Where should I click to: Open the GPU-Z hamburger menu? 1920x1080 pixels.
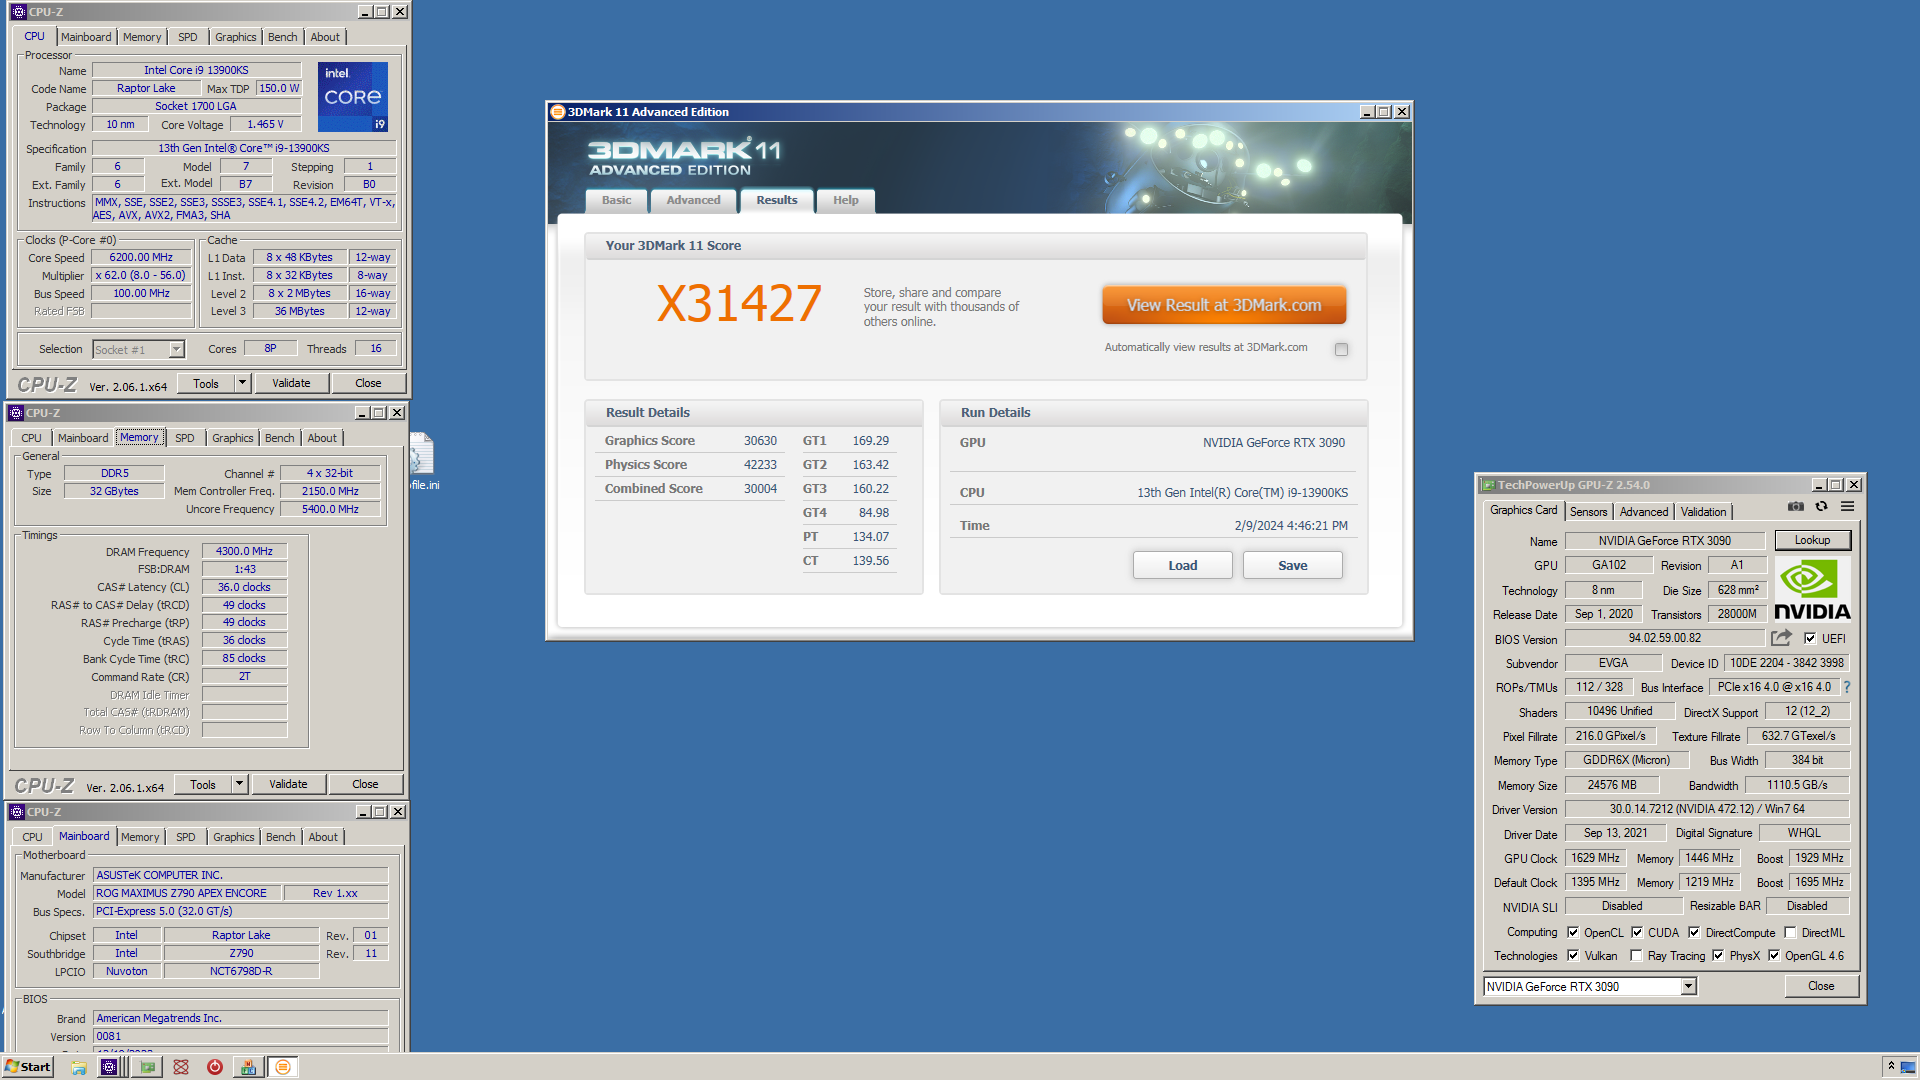click(x=1848, y=507)
